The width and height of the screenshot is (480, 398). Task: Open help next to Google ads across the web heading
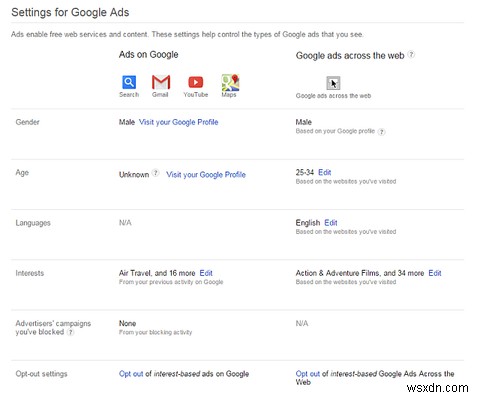[412, 54]
